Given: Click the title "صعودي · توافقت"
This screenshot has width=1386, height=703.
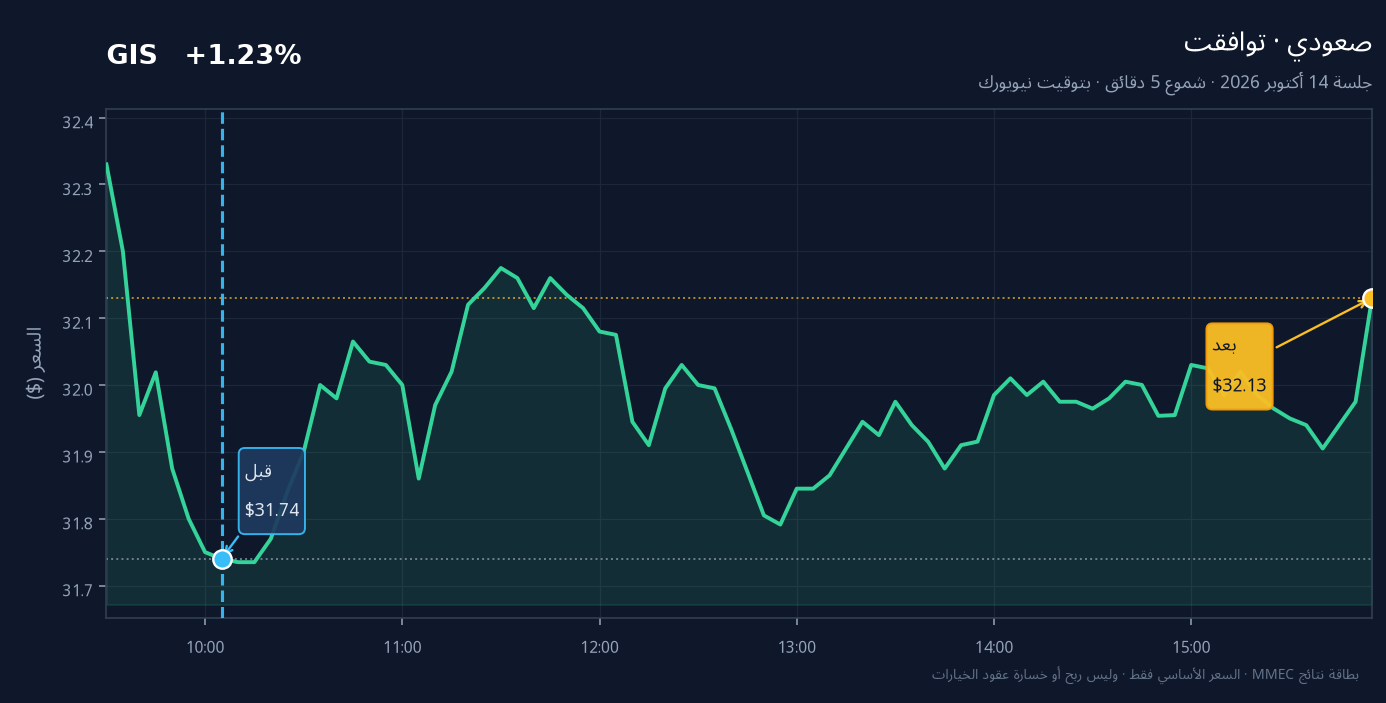Looking at the screenshot, I should pos(1278,43).
